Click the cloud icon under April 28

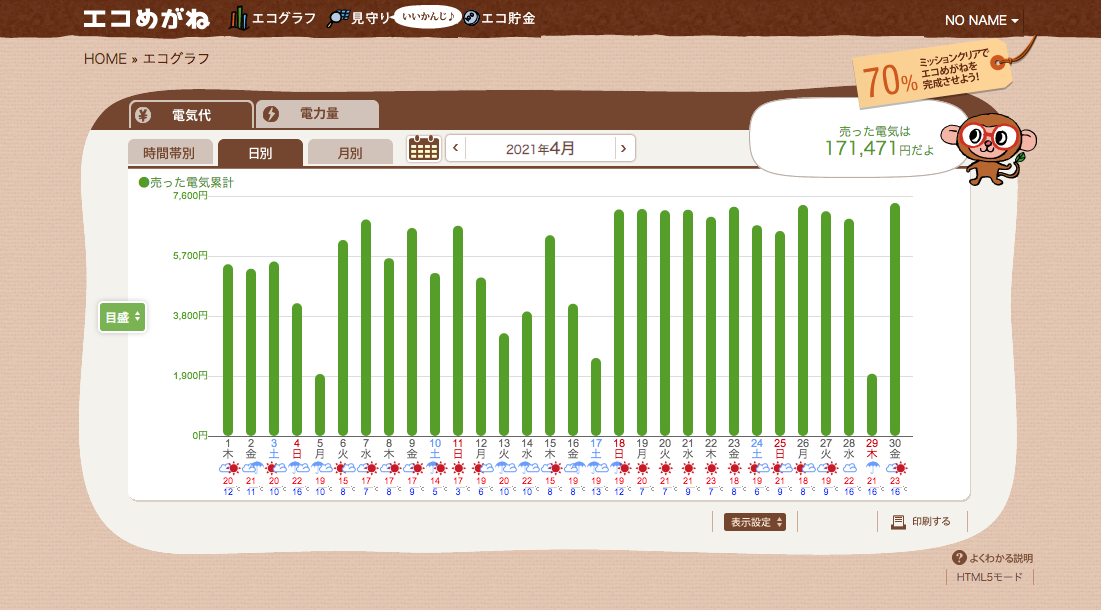849,468
